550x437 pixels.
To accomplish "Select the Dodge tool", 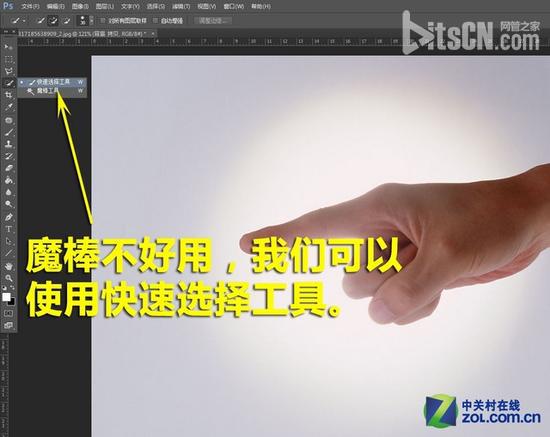I will [x=8, y=204].
